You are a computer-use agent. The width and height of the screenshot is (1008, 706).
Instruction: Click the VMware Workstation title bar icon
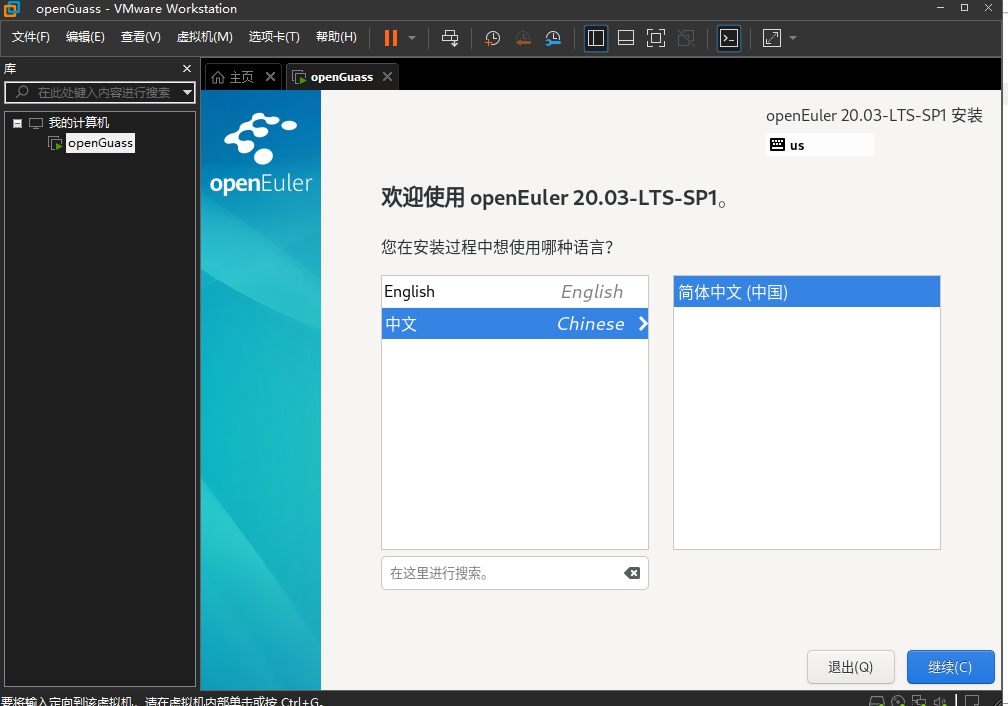click(12, 8)
